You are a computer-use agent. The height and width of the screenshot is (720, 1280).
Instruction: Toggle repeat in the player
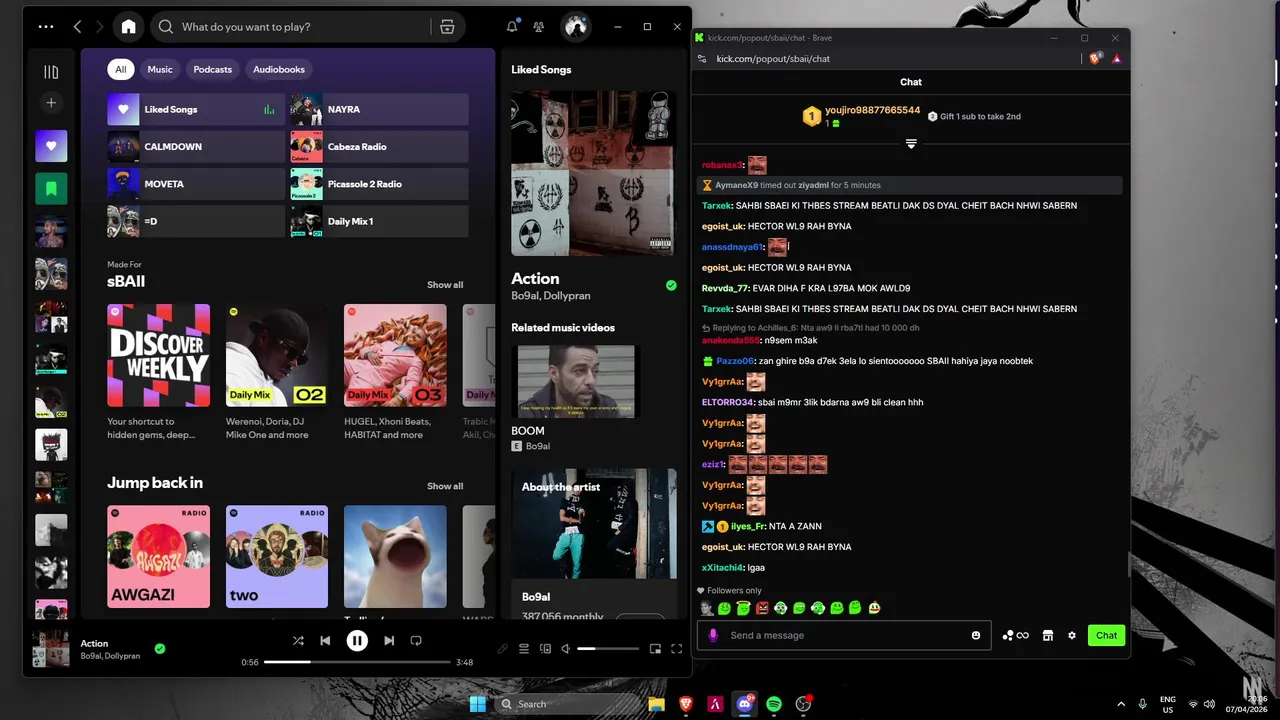point(416,640)
